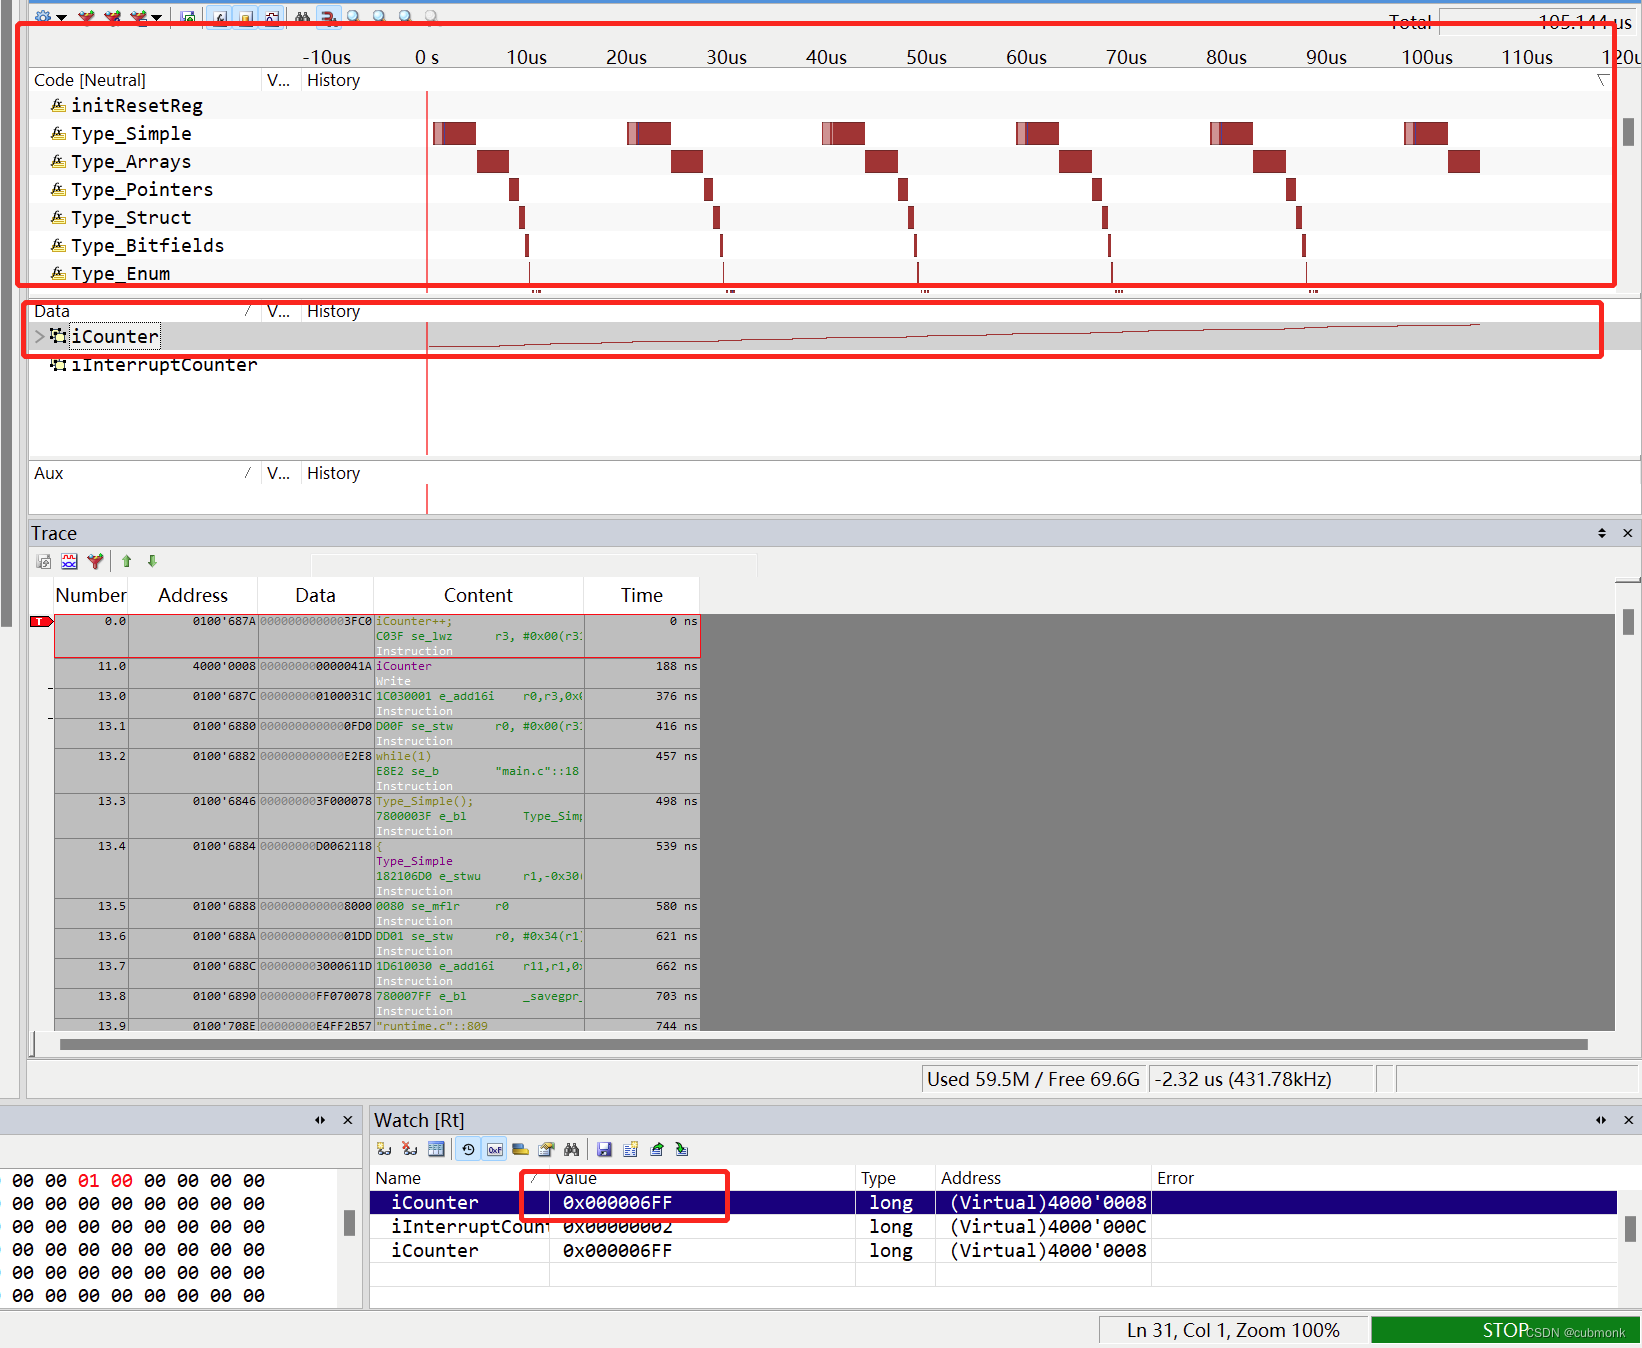Click the Data section header
This screenshot has height=1348, width=1642.
(145, 311)
